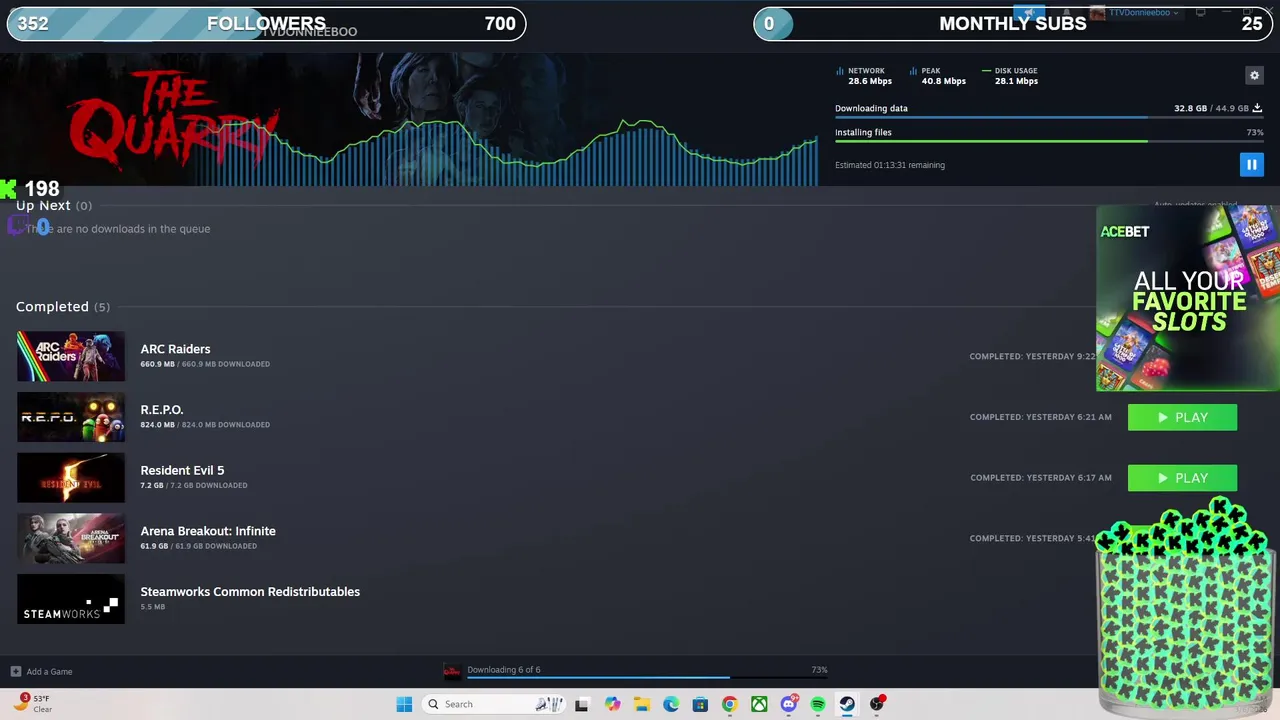Click Completed: Yesterday 6:17 AM text
The height and width of the screenshot is (720, 1280).
(x=1040, y=478)
